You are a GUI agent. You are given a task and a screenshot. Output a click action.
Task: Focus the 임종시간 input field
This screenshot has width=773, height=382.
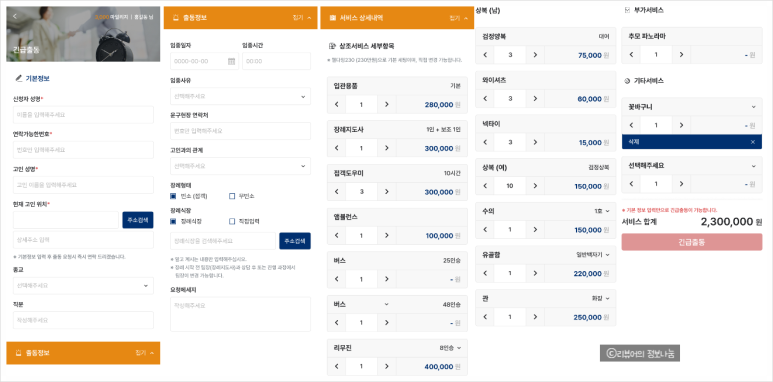pyautogui.click(x=276, y=61)
